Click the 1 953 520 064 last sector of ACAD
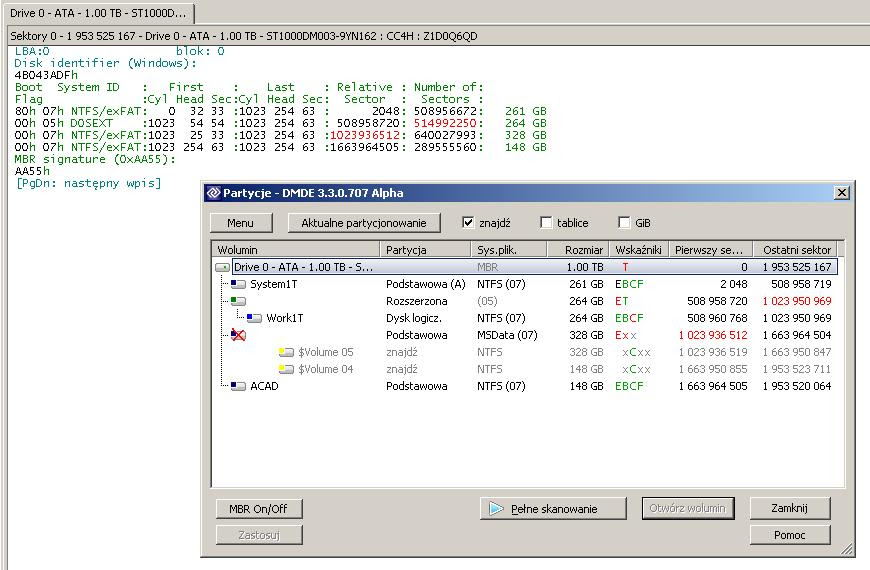Image resolution: width=870 pixels, height=570 pixels. click(797, 386)
